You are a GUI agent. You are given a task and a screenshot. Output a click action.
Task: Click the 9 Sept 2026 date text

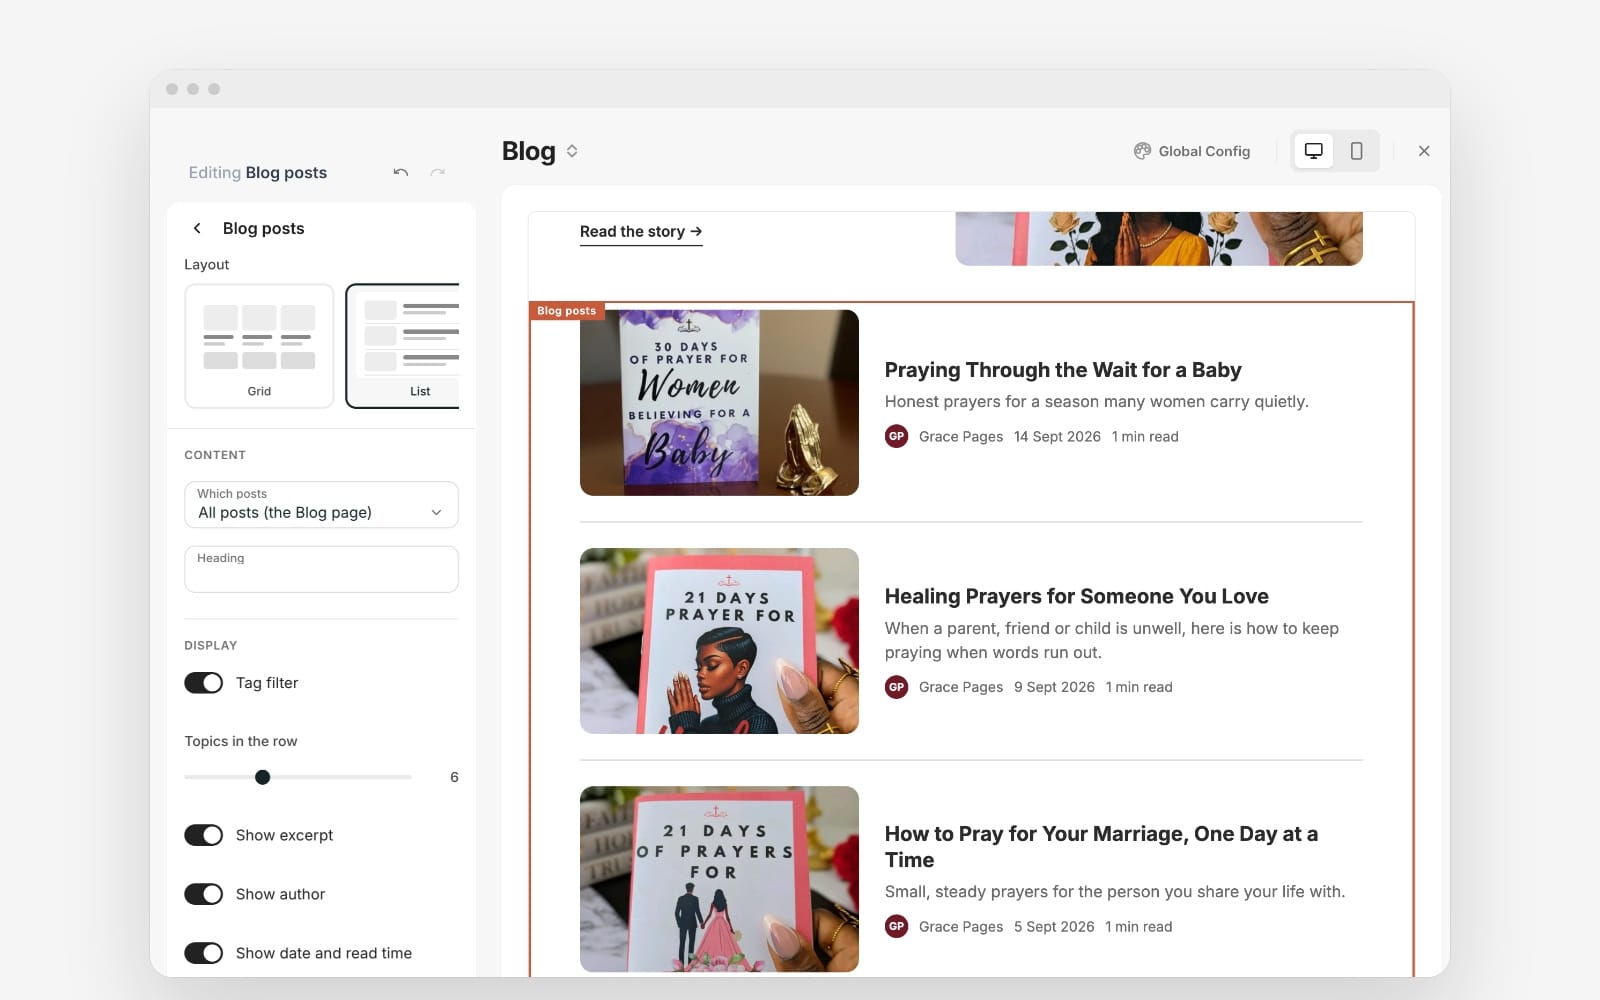tap(1054, 687)
